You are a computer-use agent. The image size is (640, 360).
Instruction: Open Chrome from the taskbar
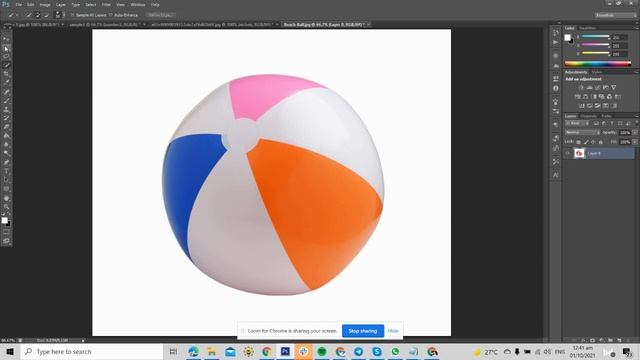click(267, 351)
